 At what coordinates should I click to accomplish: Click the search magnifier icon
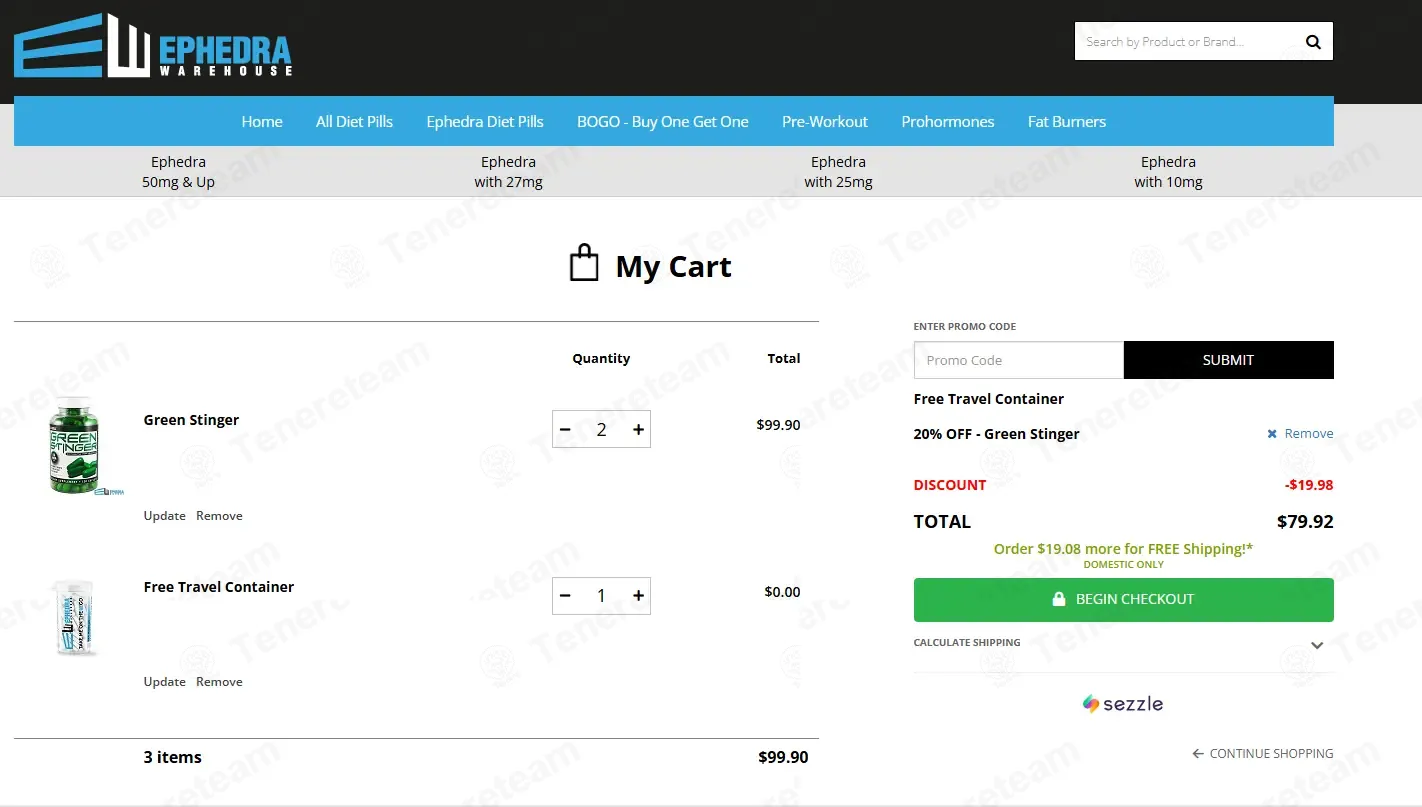click(x=1313, y=42)
